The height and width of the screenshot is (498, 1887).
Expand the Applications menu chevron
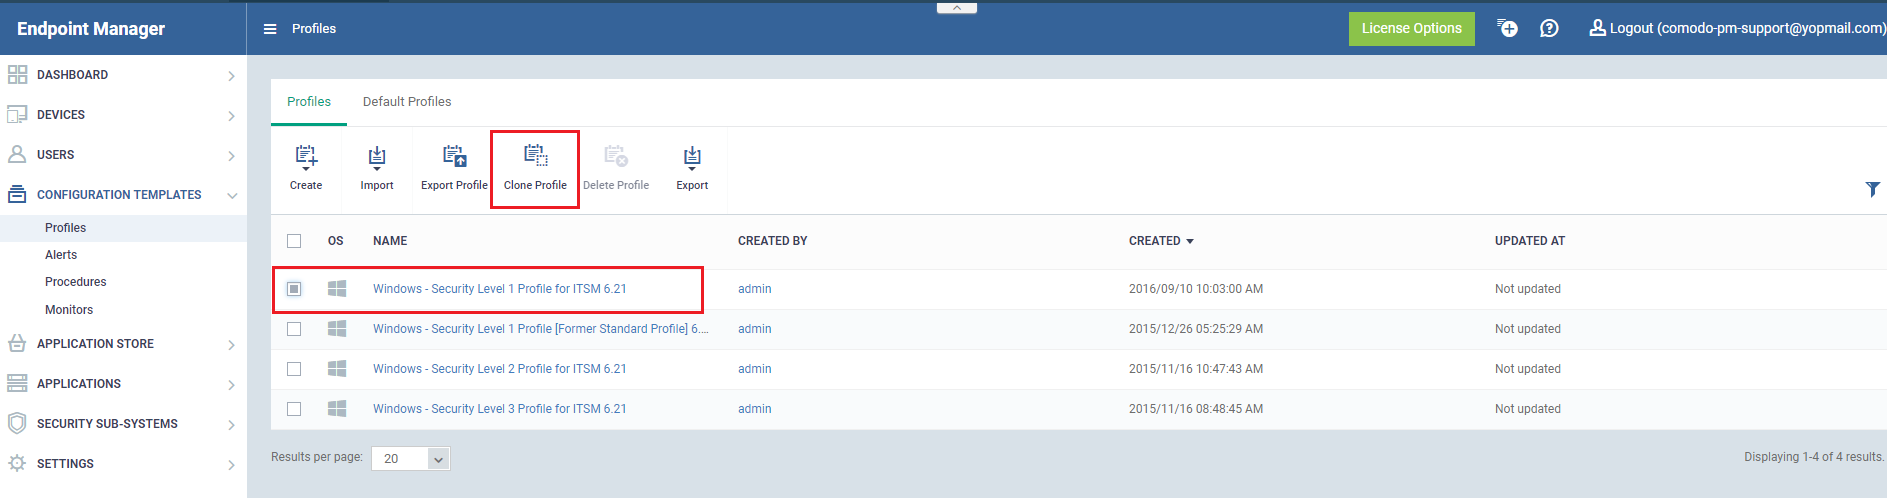231,385
